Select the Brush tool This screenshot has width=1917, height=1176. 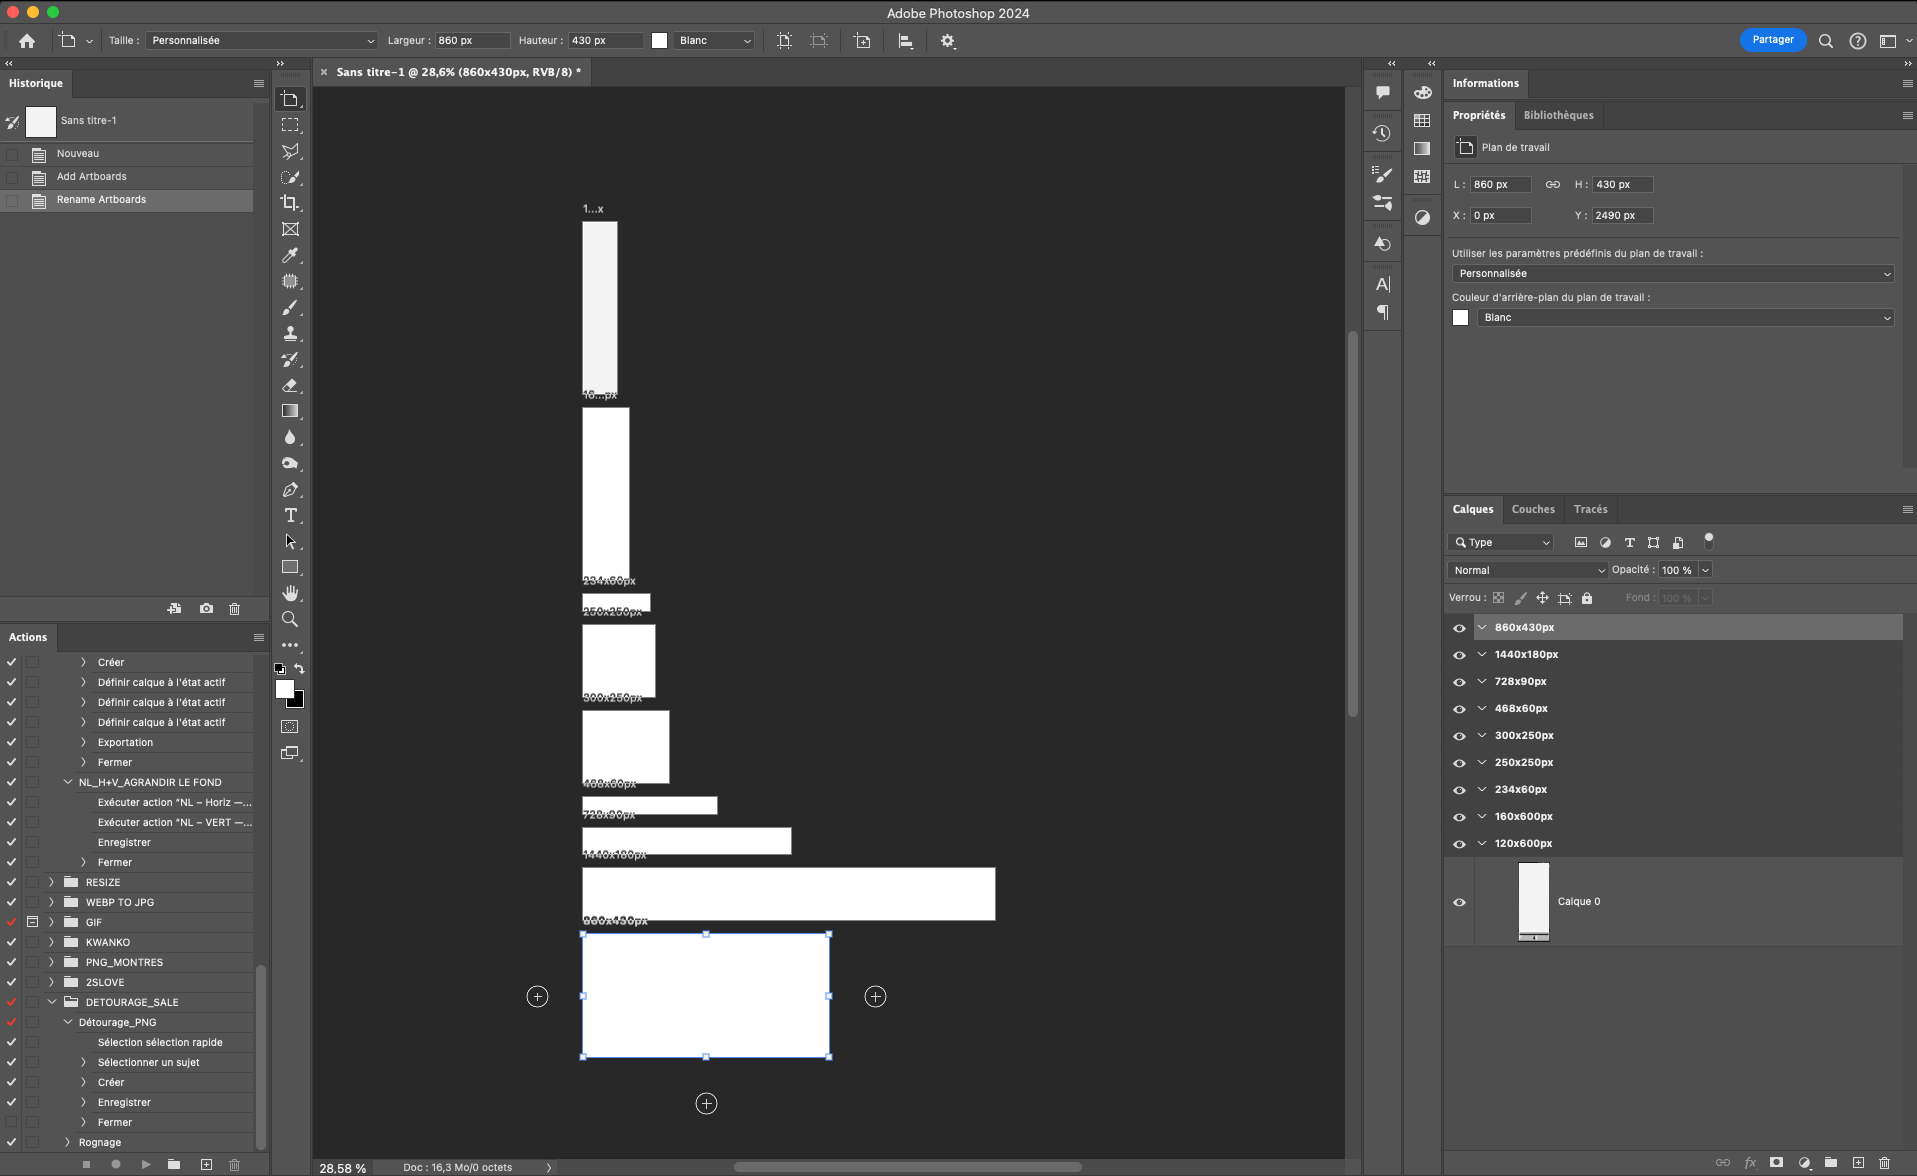[x=290, y=307]
